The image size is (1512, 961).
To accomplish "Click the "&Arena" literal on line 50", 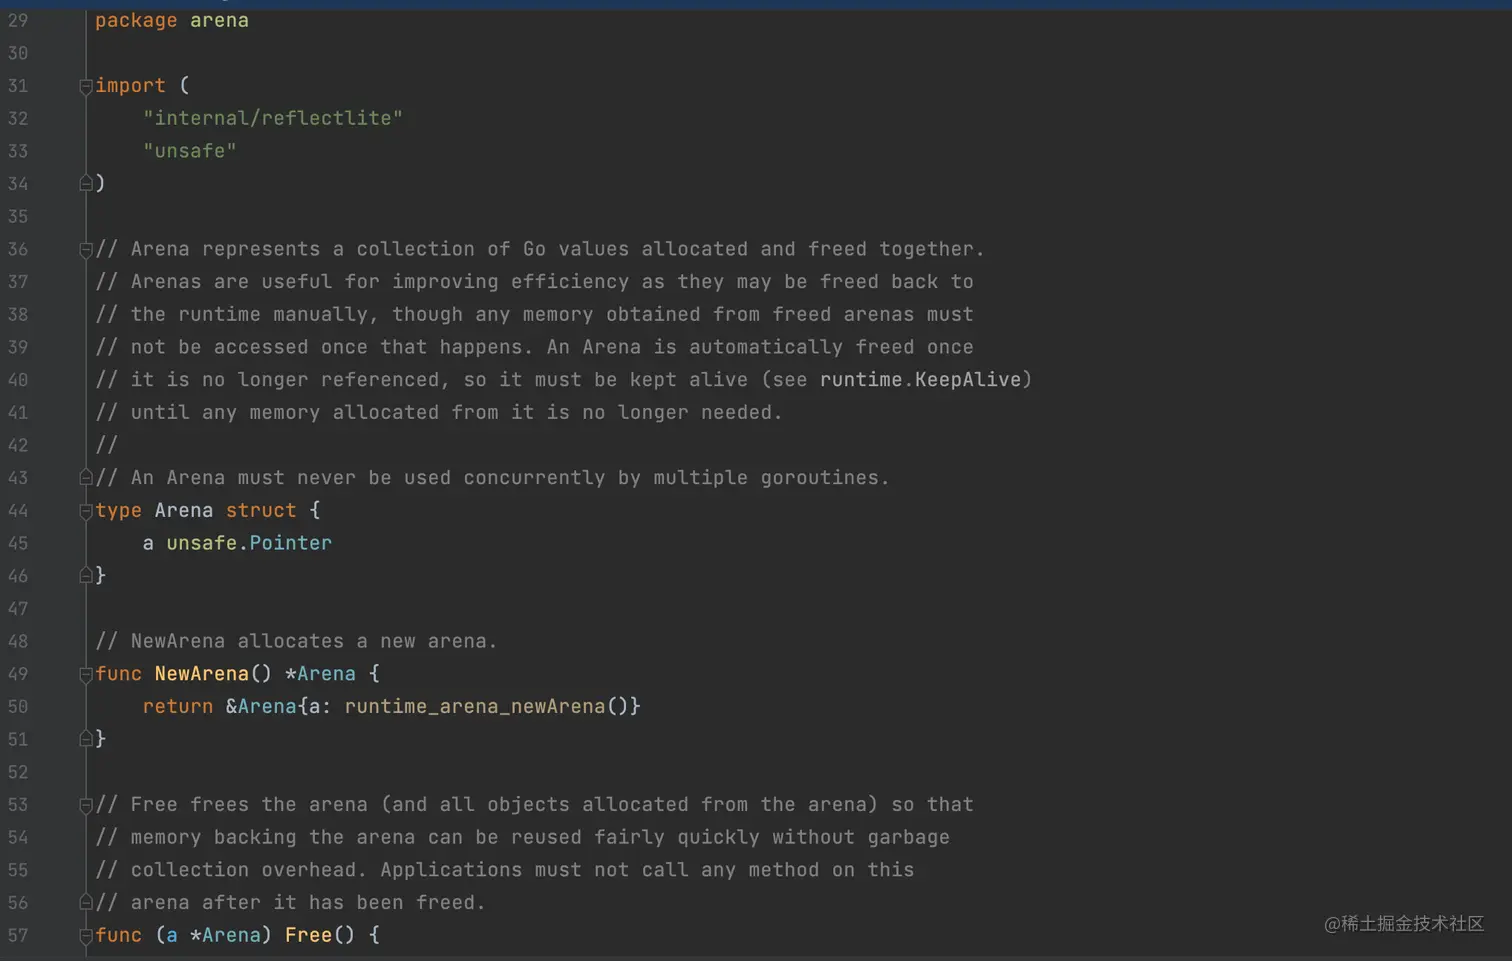I will tap(261, 707).
